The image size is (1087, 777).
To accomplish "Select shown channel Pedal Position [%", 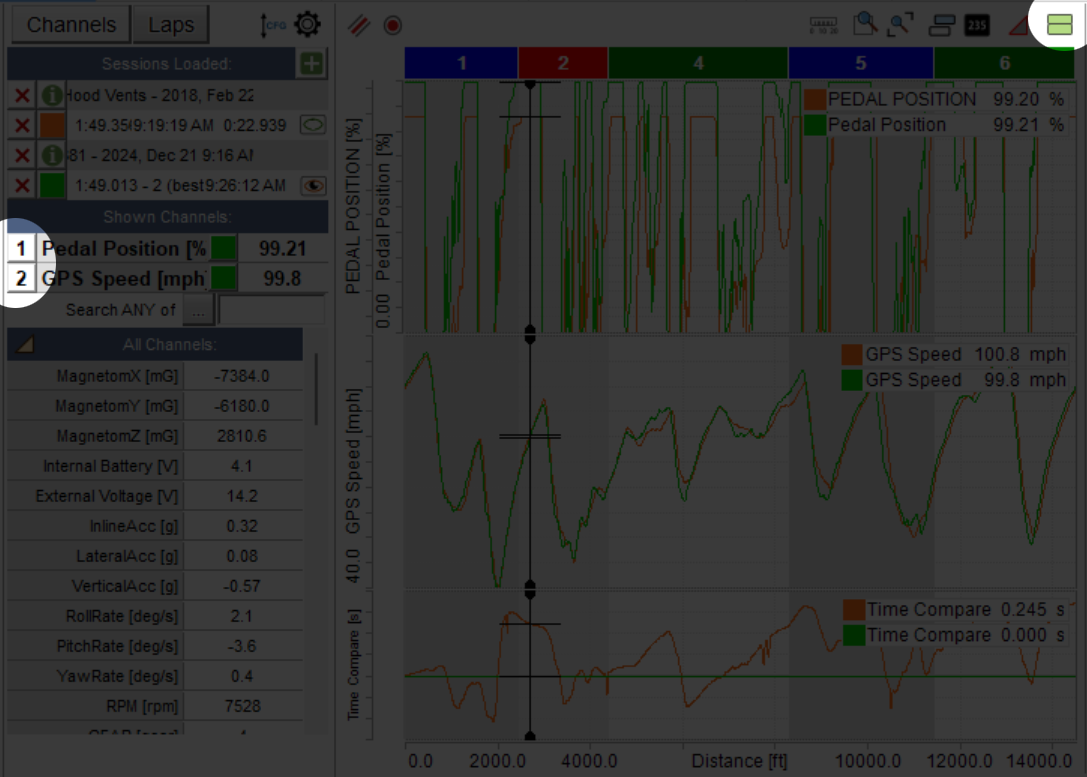I will [123, 248].
